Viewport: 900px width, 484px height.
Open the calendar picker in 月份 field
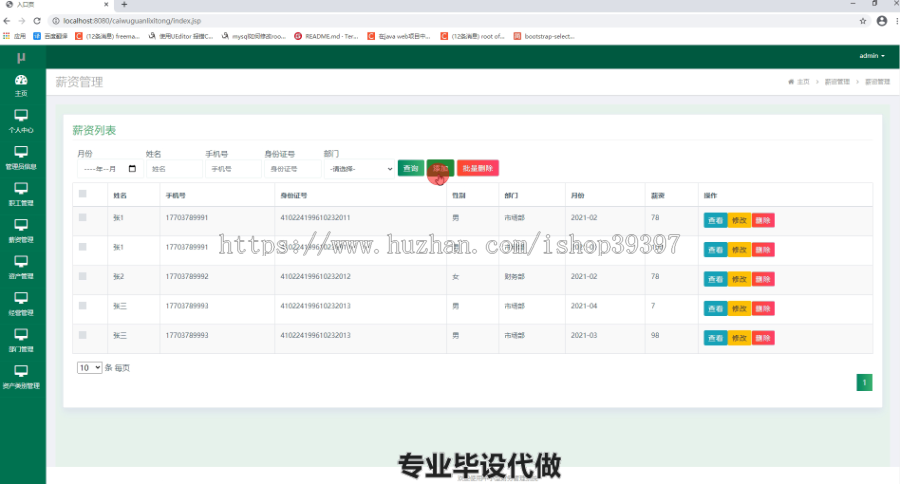(x=133, y=169)
